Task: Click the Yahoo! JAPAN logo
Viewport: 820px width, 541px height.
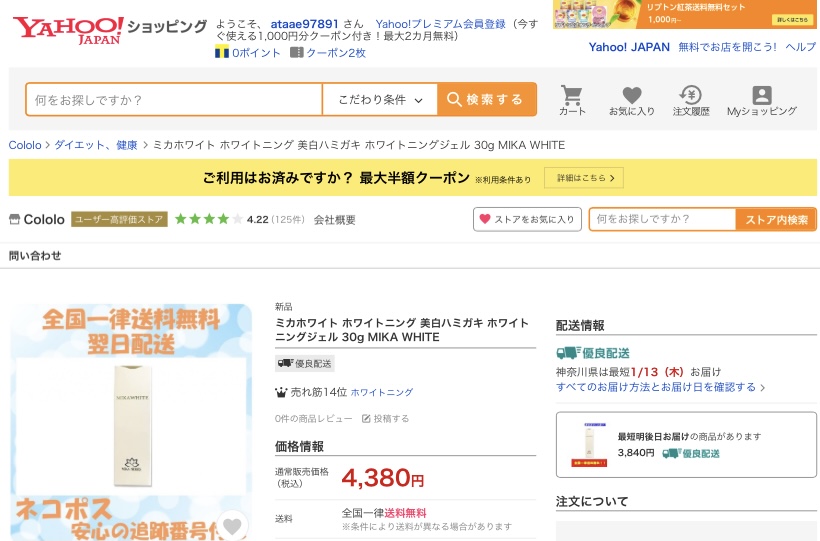Action: tap(68, 30)
